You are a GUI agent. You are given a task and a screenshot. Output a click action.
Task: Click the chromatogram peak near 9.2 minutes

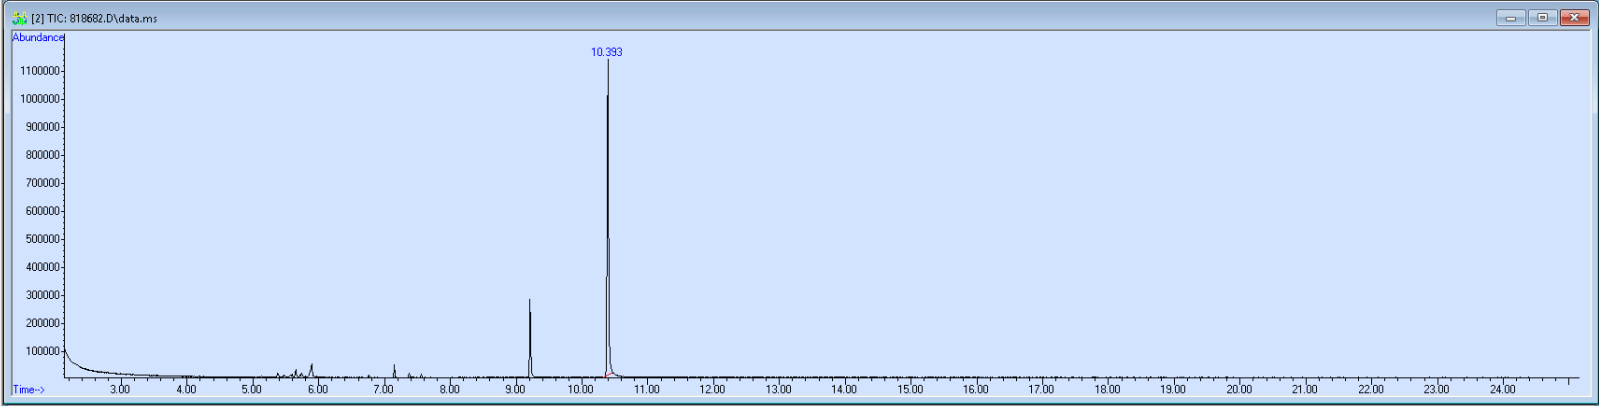point(530,338)
